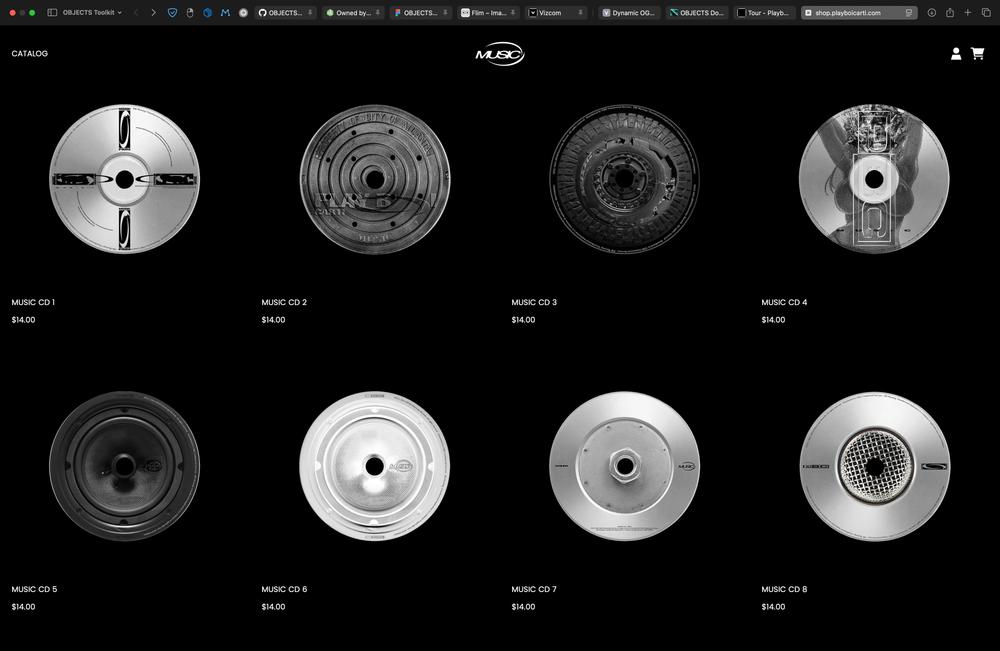Switch to the Dynamic OG tab
This screenshot has width=1000, height=651.
630,13
